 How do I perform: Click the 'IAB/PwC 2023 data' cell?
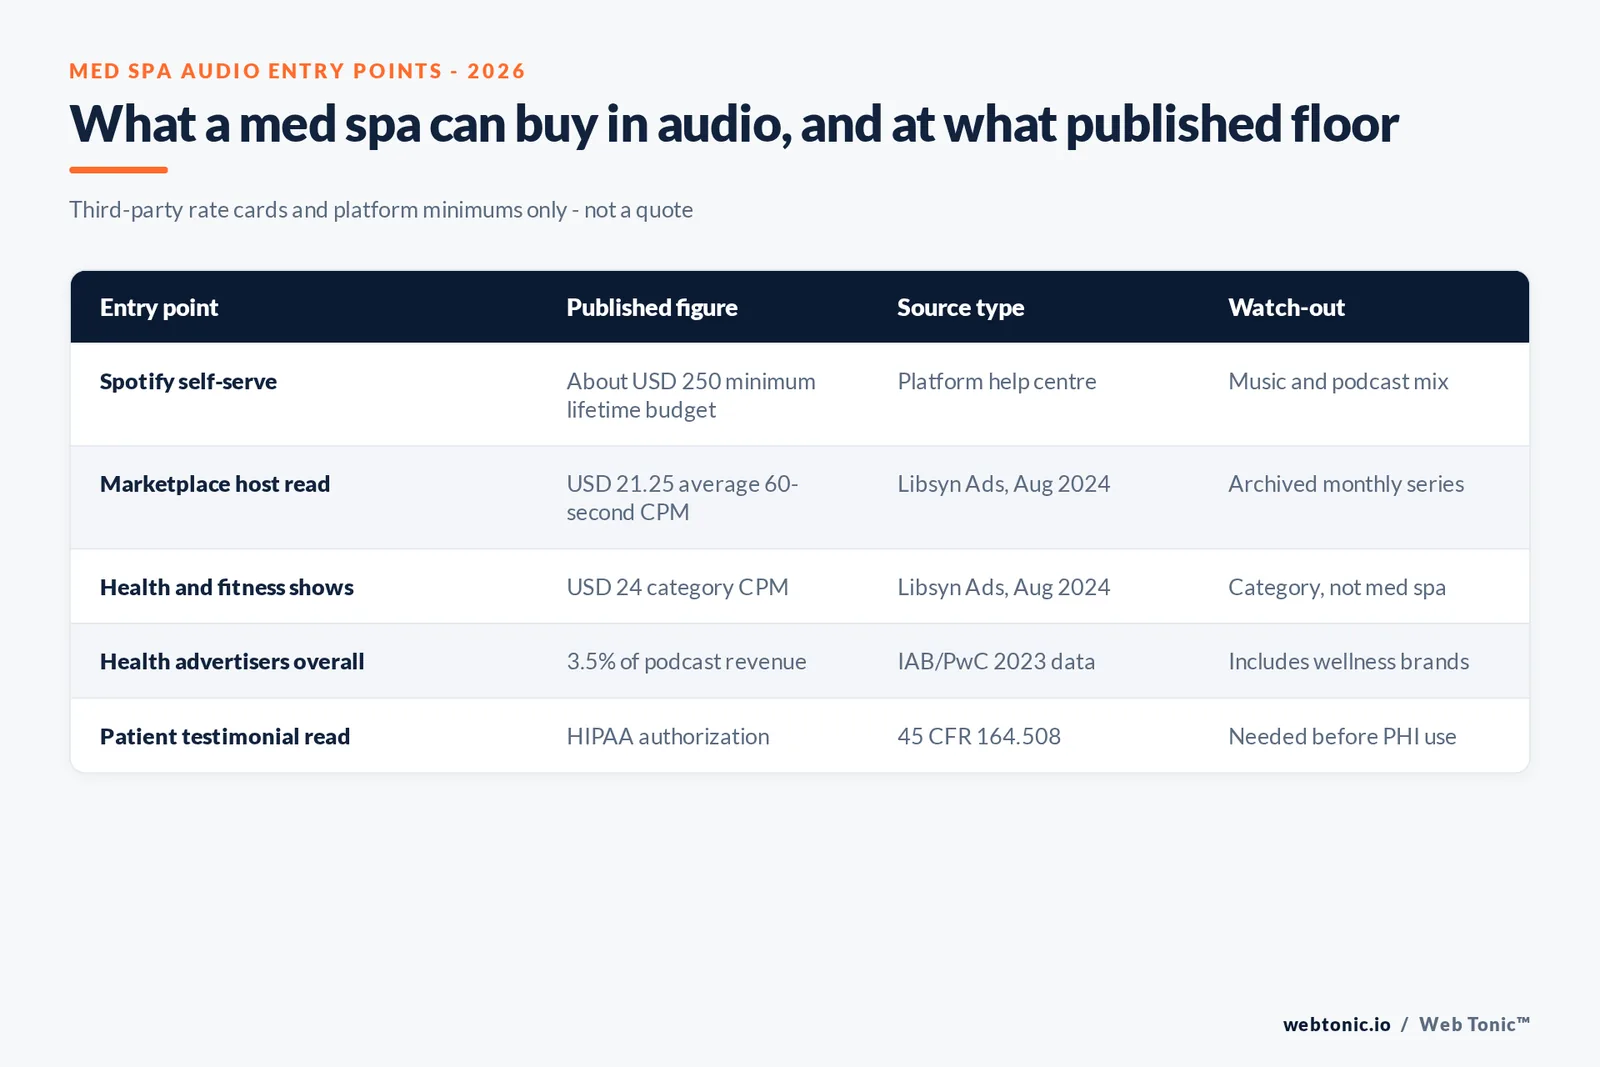pyautogui.click(x=996, y=662)
